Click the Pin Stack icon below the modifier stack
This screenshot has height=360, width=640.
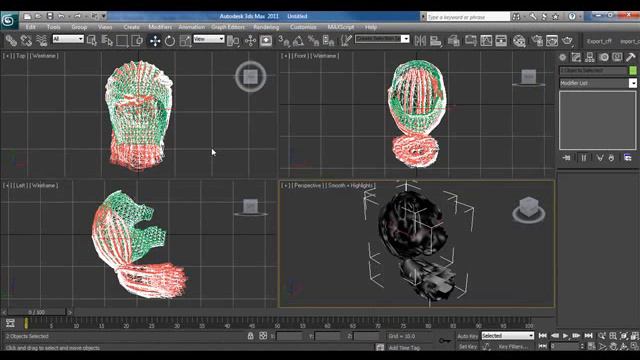[x=566, y=158]
